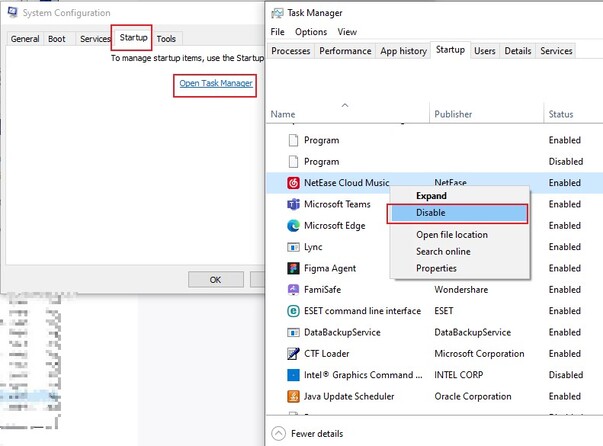The height and width of the screenshot is (446, 603).
Task: Choose Search online in context menu
Action: tap(459, 251)
